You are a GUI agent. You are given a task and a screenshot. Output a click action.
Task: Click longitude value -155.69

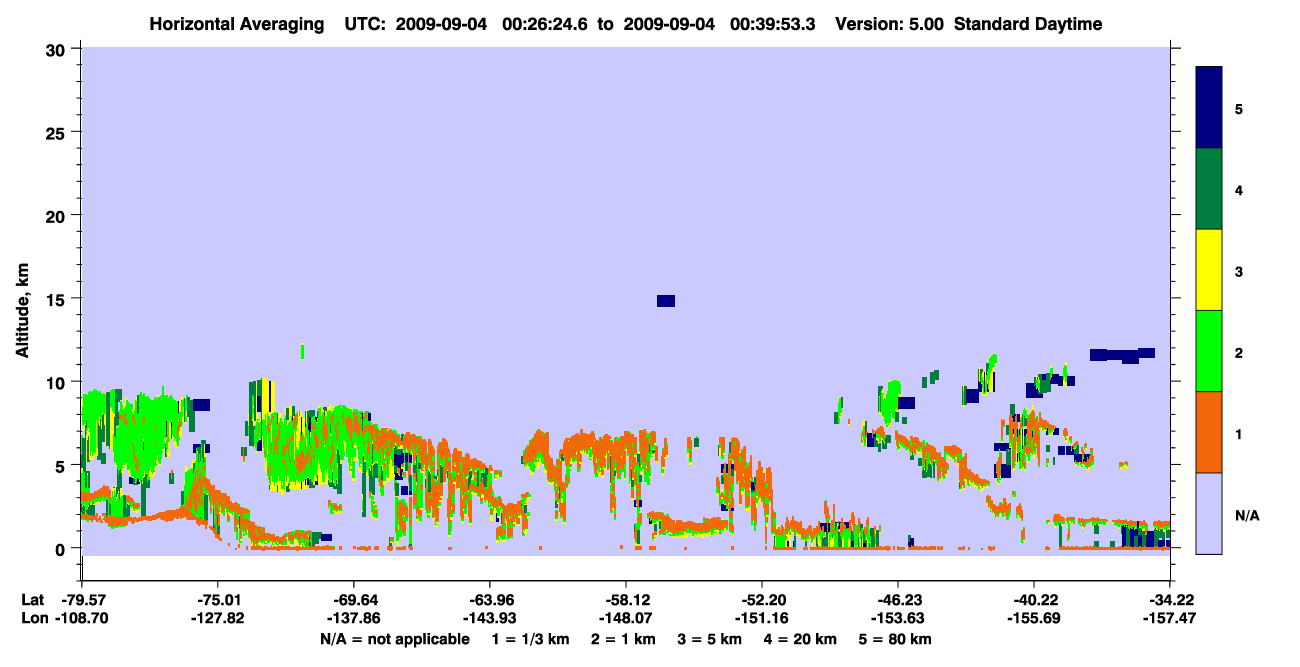(x=1034, y=618)
